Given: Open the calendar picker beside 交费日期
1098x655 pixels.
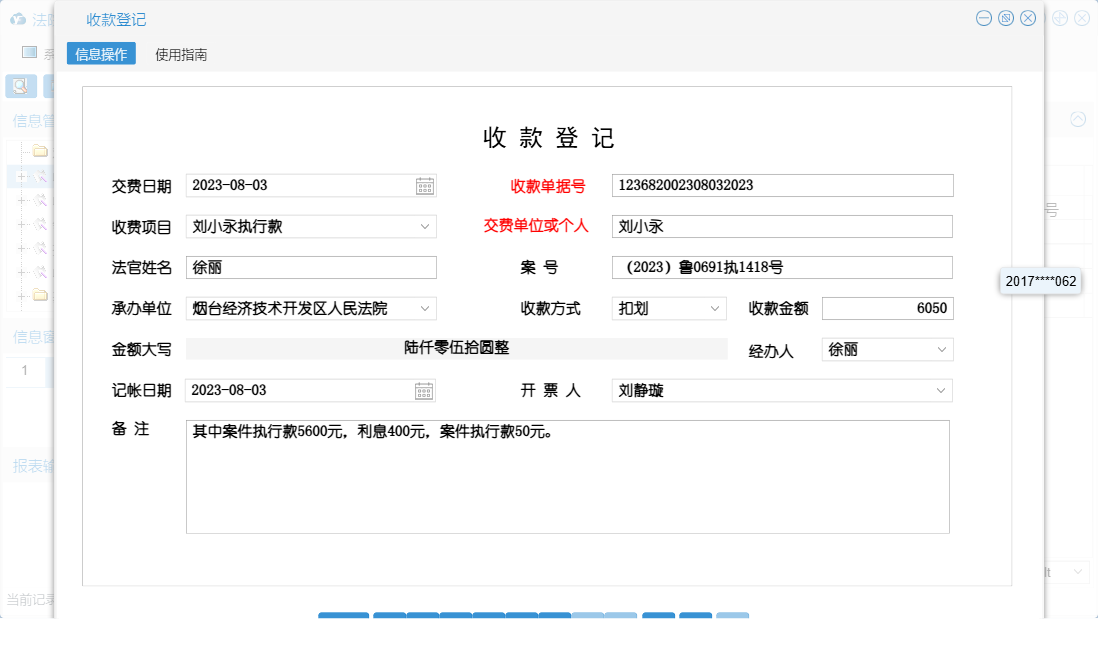Looking at the screenshot, I should coord(424,185).
